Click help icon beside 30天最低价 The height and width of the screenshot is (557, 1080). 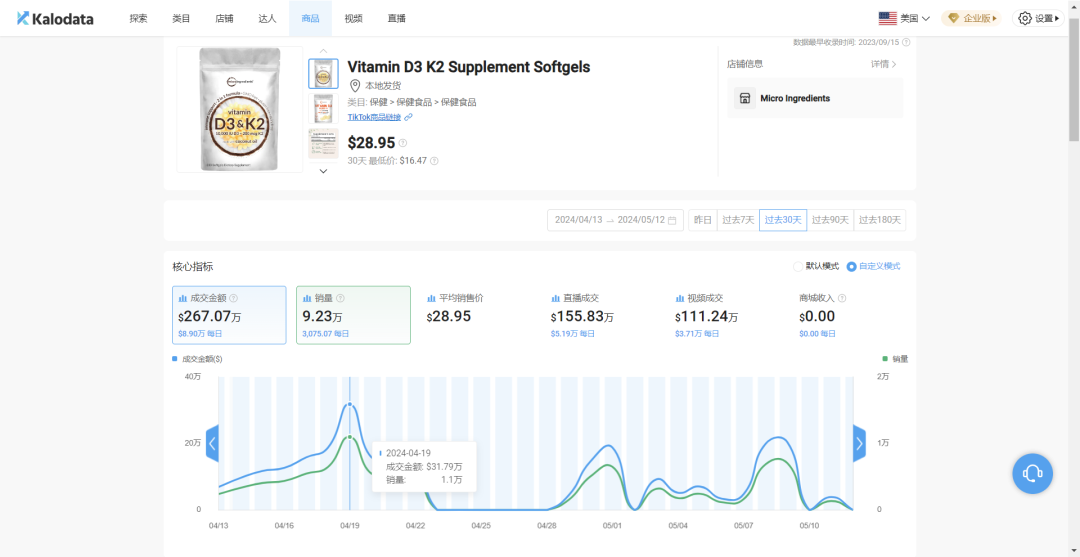(x=435, y=161)
